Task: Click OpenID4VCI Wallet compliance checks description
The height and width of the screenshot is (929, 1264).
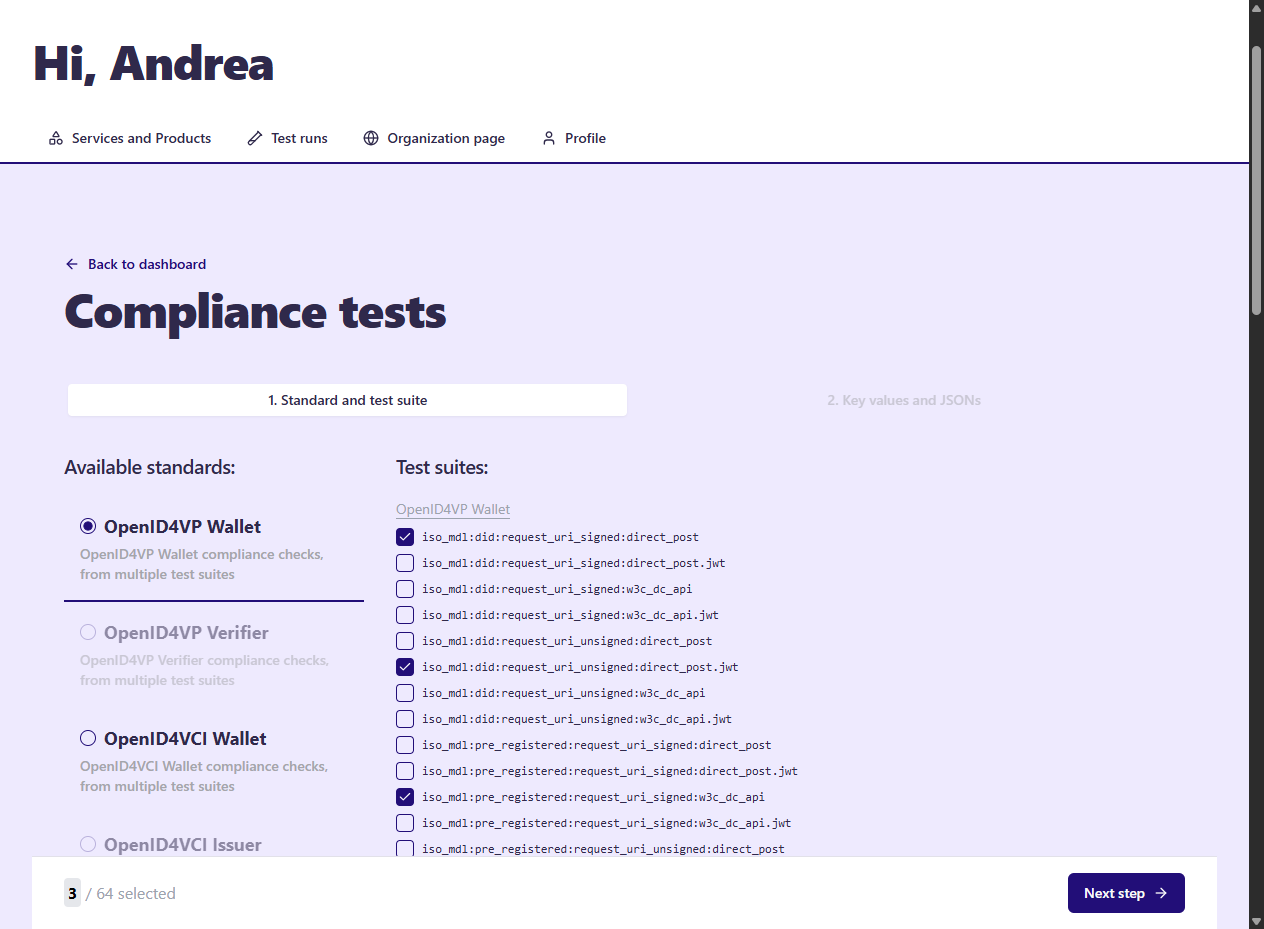Action: coord(204,776)
